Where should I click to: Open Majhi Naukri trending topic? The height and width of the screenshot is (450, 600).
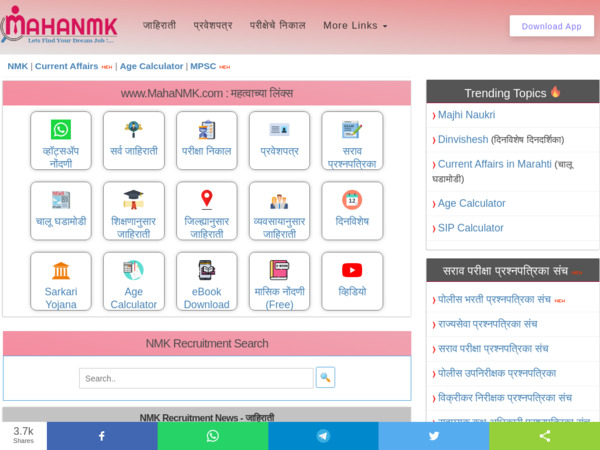[466, 115]
